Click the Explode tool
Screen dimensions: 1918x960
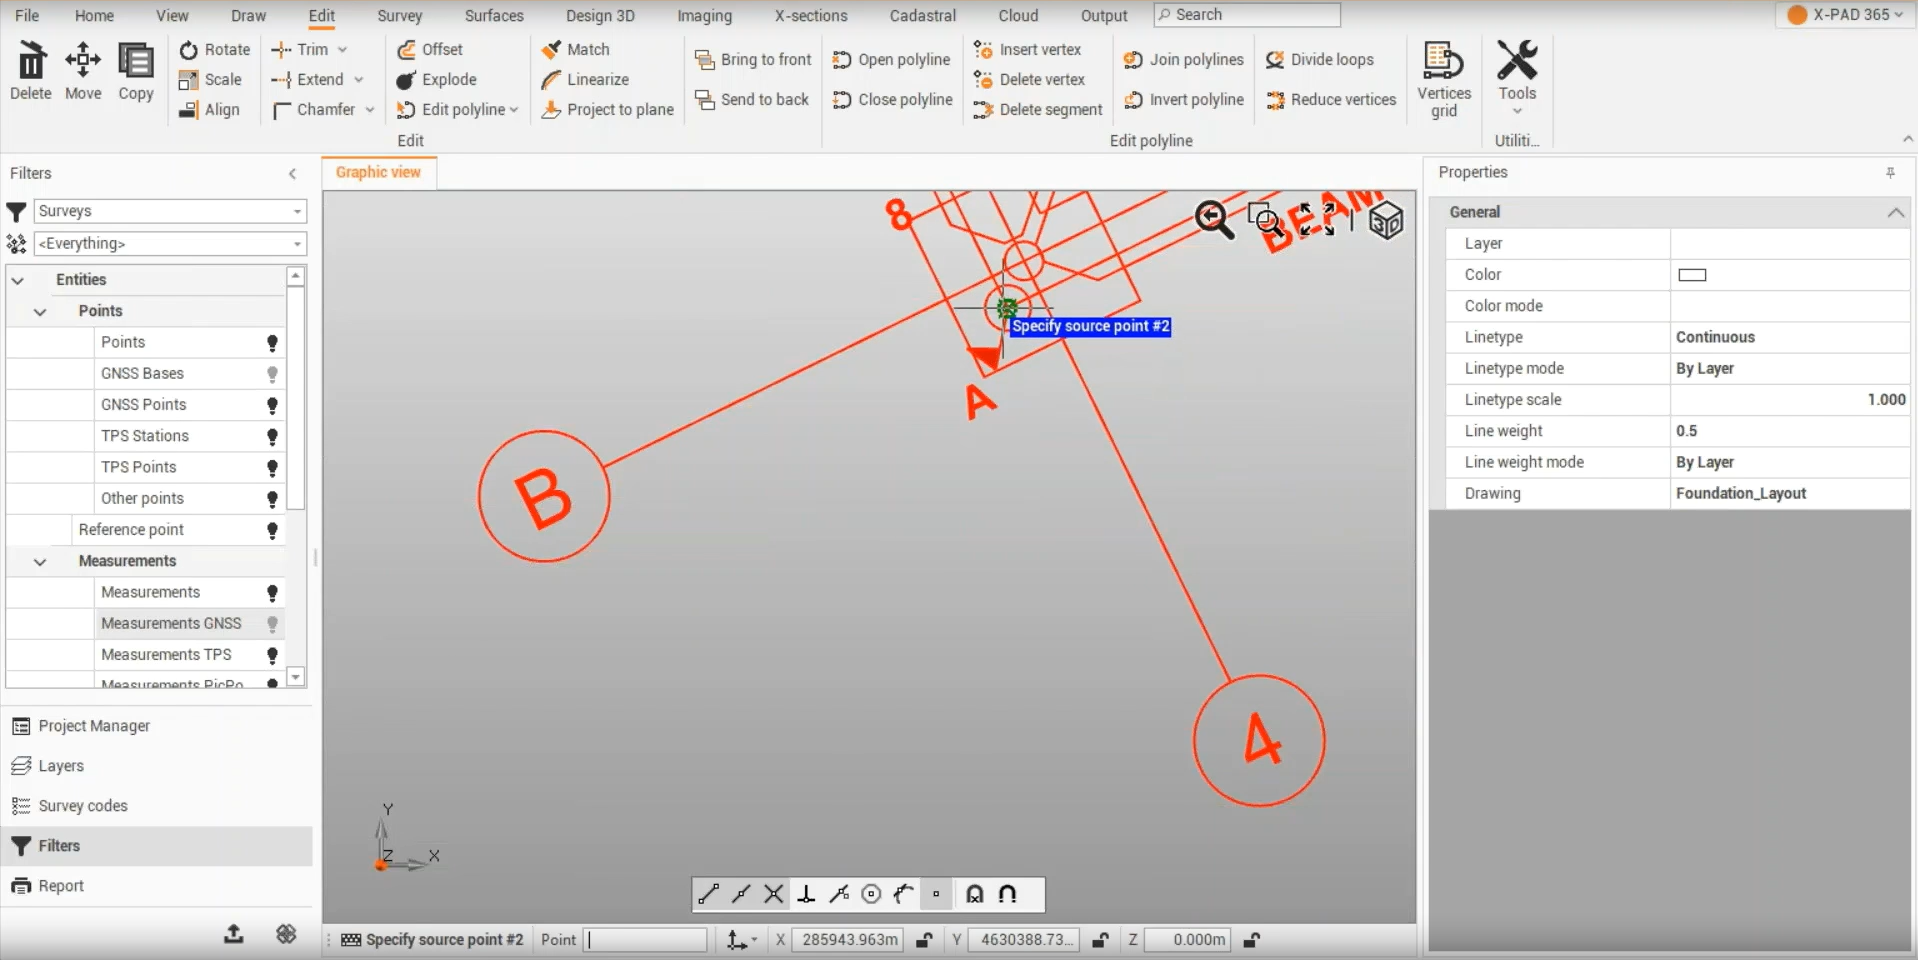click(436, 79)
